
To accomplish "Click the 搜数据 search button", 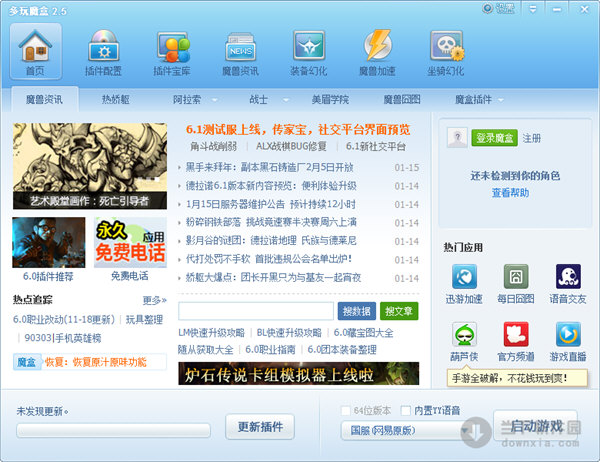I will 357,311.
